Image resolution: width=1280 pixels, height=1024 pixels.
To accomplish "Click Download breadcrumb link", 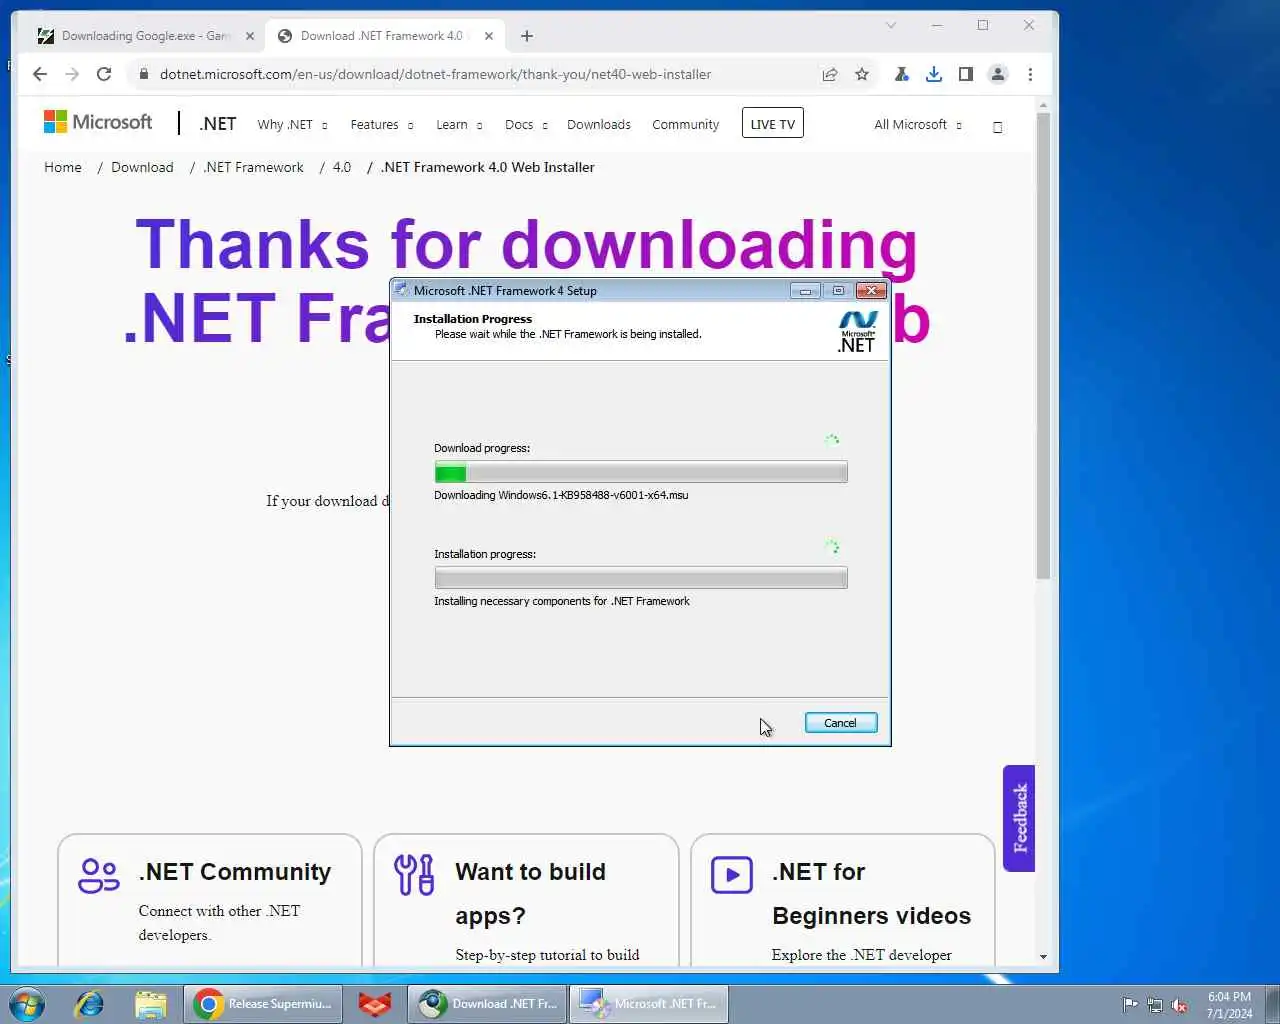I will pos(142,167).
